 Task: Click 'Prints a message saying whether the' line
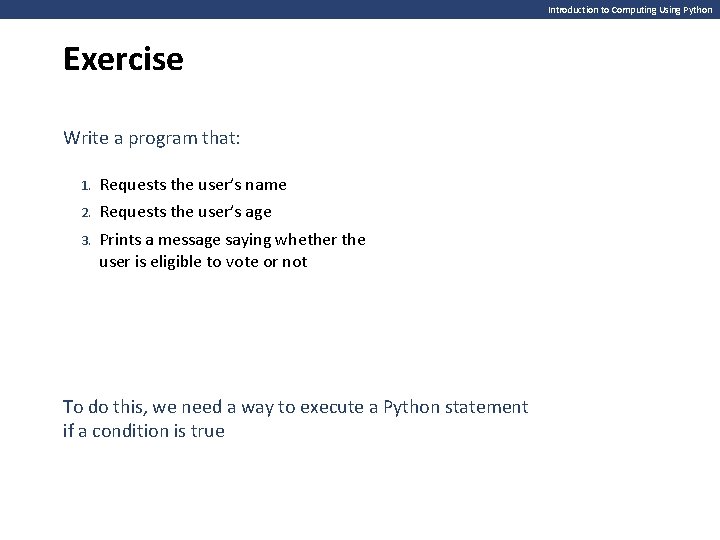point(232,240)
